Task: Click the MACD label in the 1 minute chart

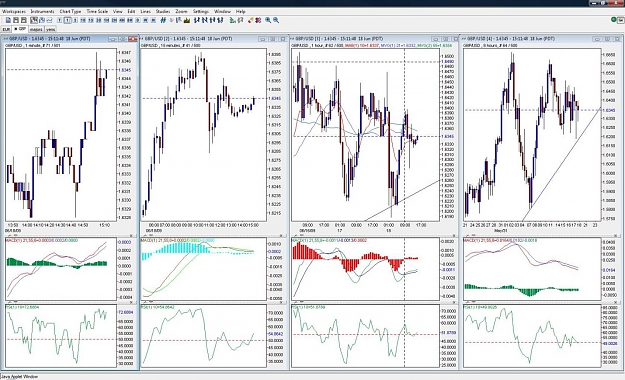Action: (x=42, y=240)
